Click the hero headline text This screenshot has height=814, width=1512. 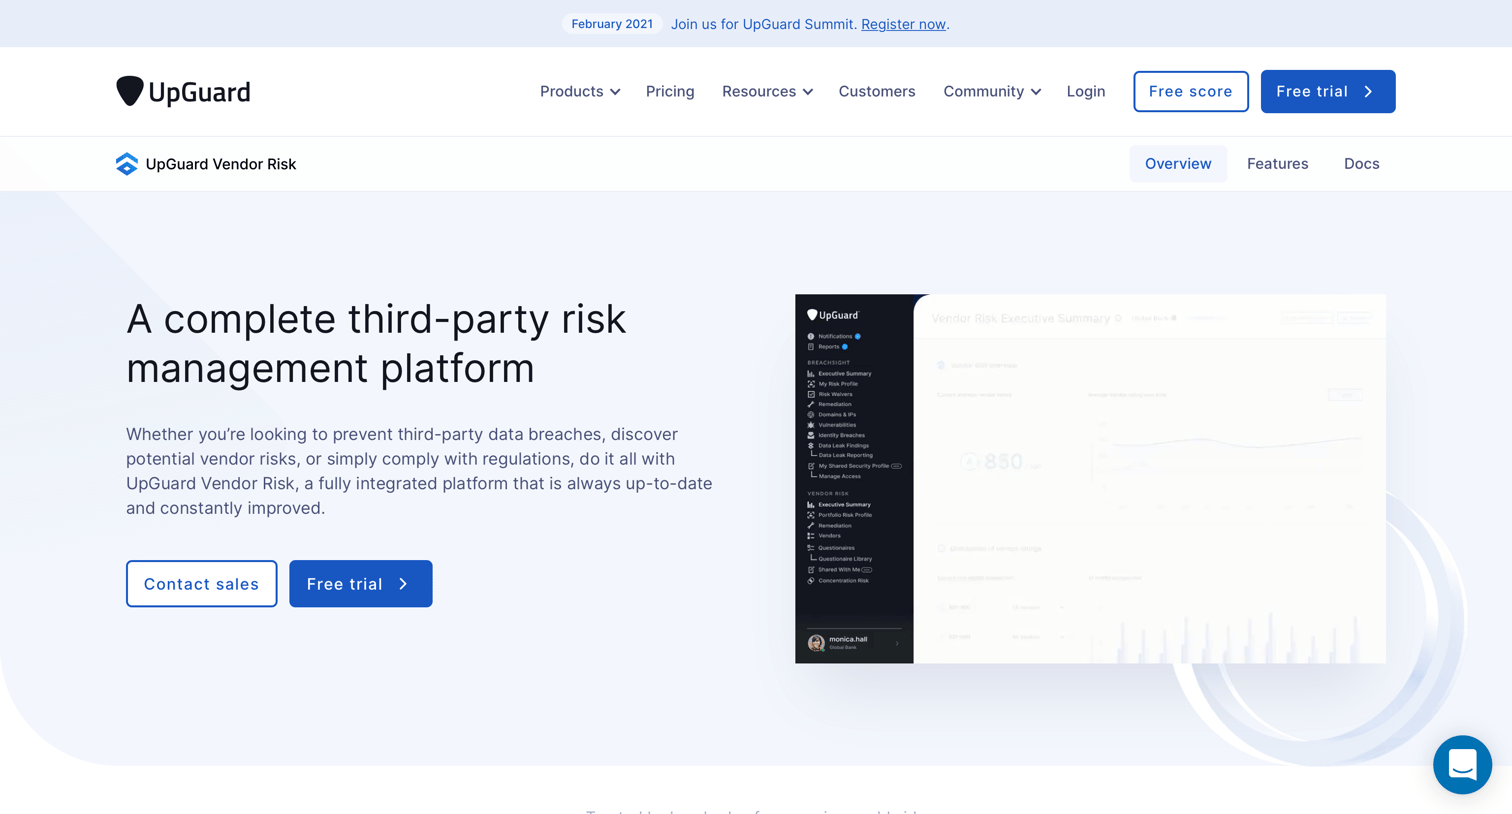pos(376,343)
